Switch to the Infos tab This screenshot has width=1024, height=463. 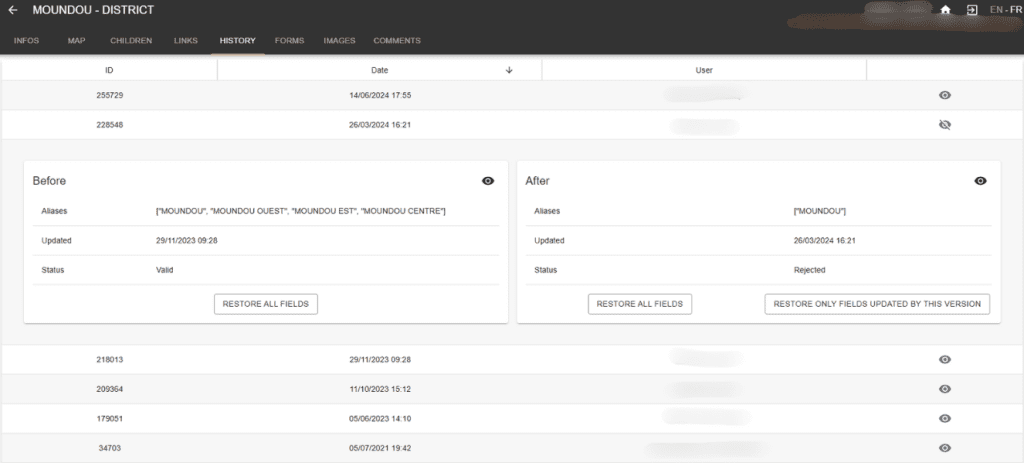26,41
